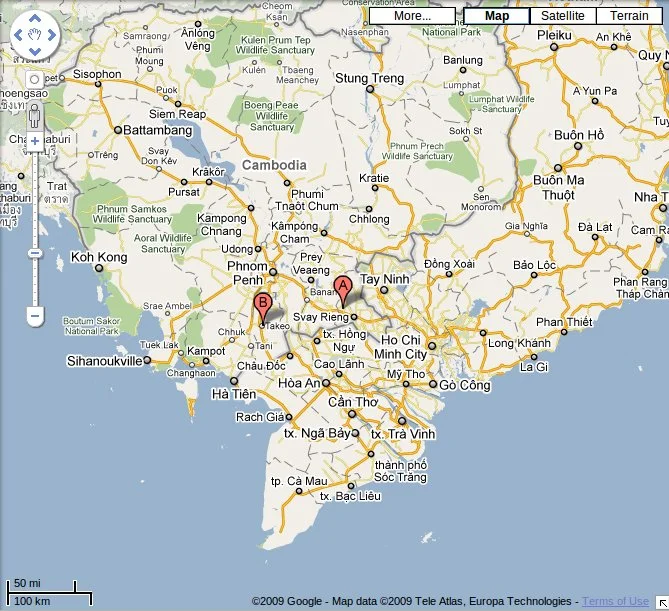Pan the map up using the arrow
Viewport: 669px width, 611px height.
coord(35,18)
